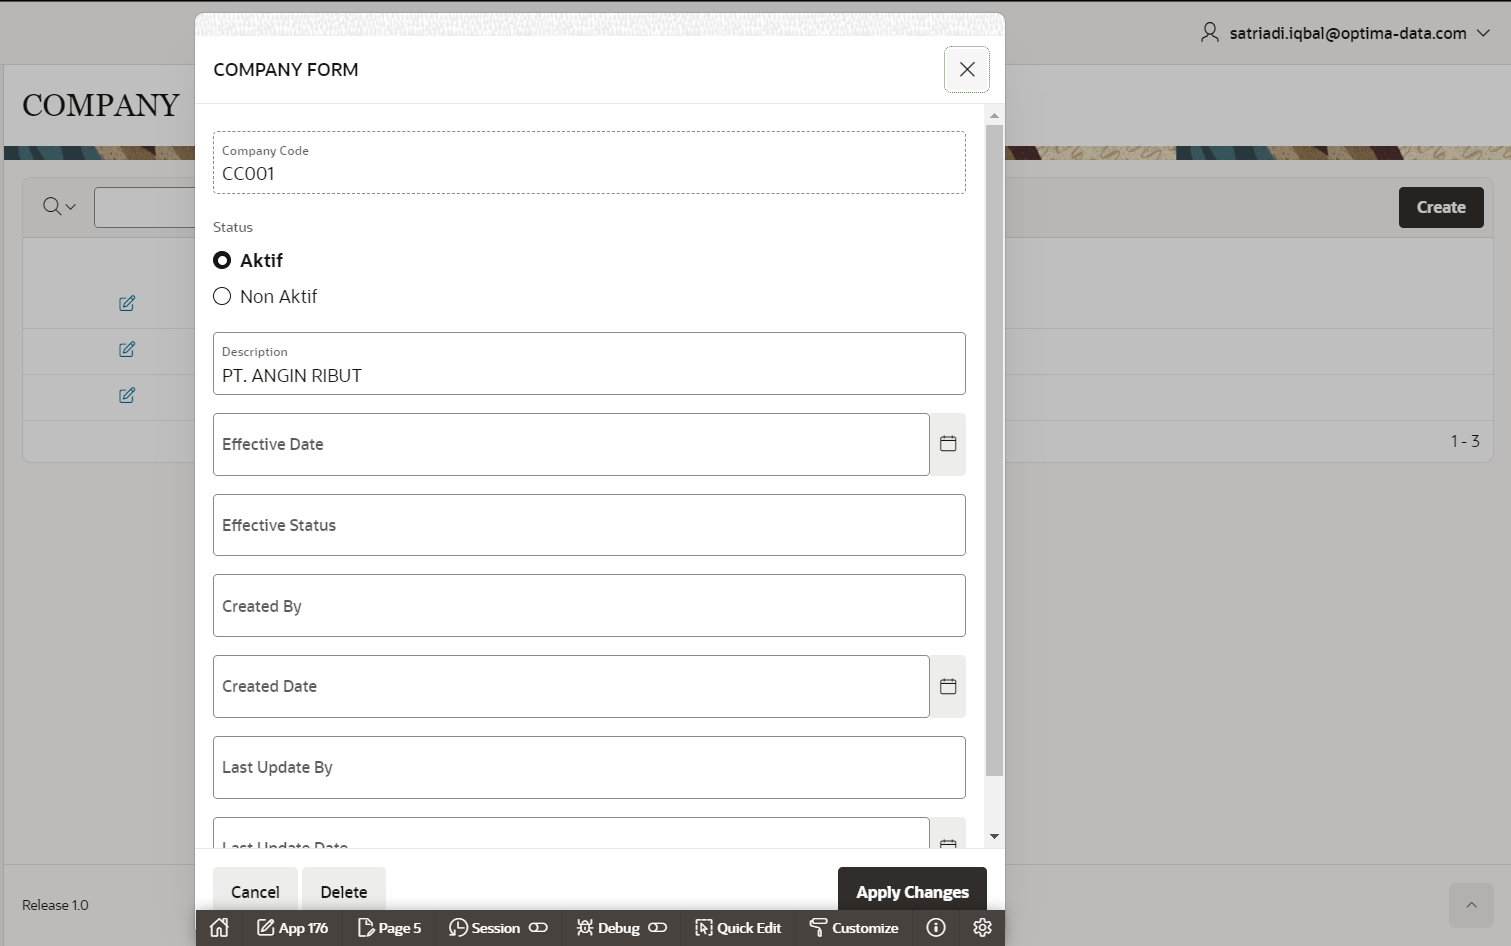Open the search column selector dropdown

tap(59, 207)
